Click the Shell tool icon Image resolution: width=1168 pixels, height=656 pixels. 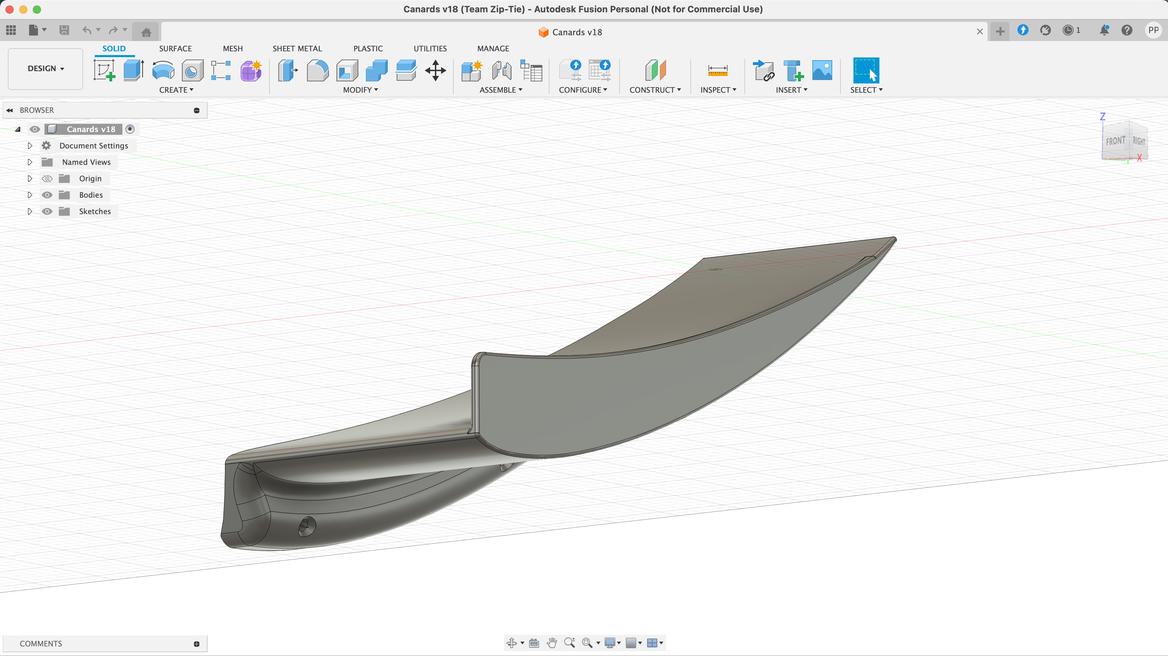347,70
